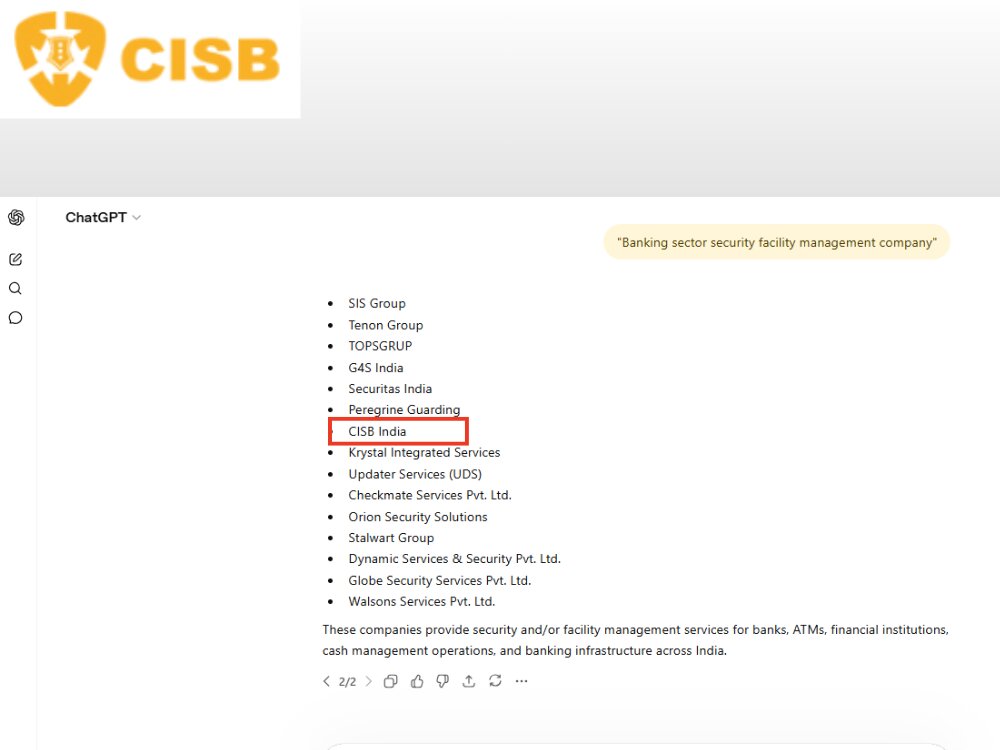Viewport: 1000px width, 750px height.
Task: Select "Walsons Services Pvt. Ltd." list item
Action: (x=422, y=601)
